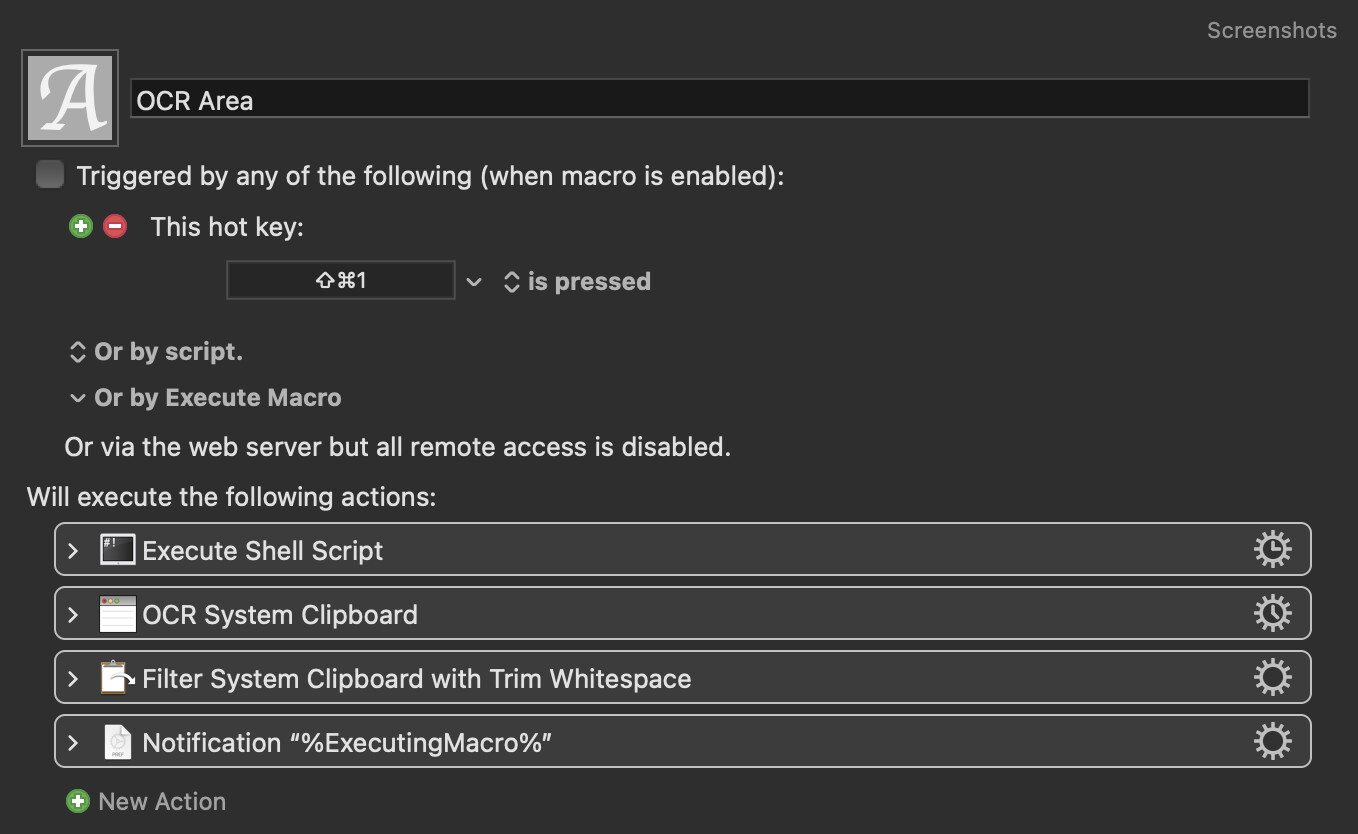Toggle the Triggered by any checkbox
1358x834 pixels.
coord(50,176)
